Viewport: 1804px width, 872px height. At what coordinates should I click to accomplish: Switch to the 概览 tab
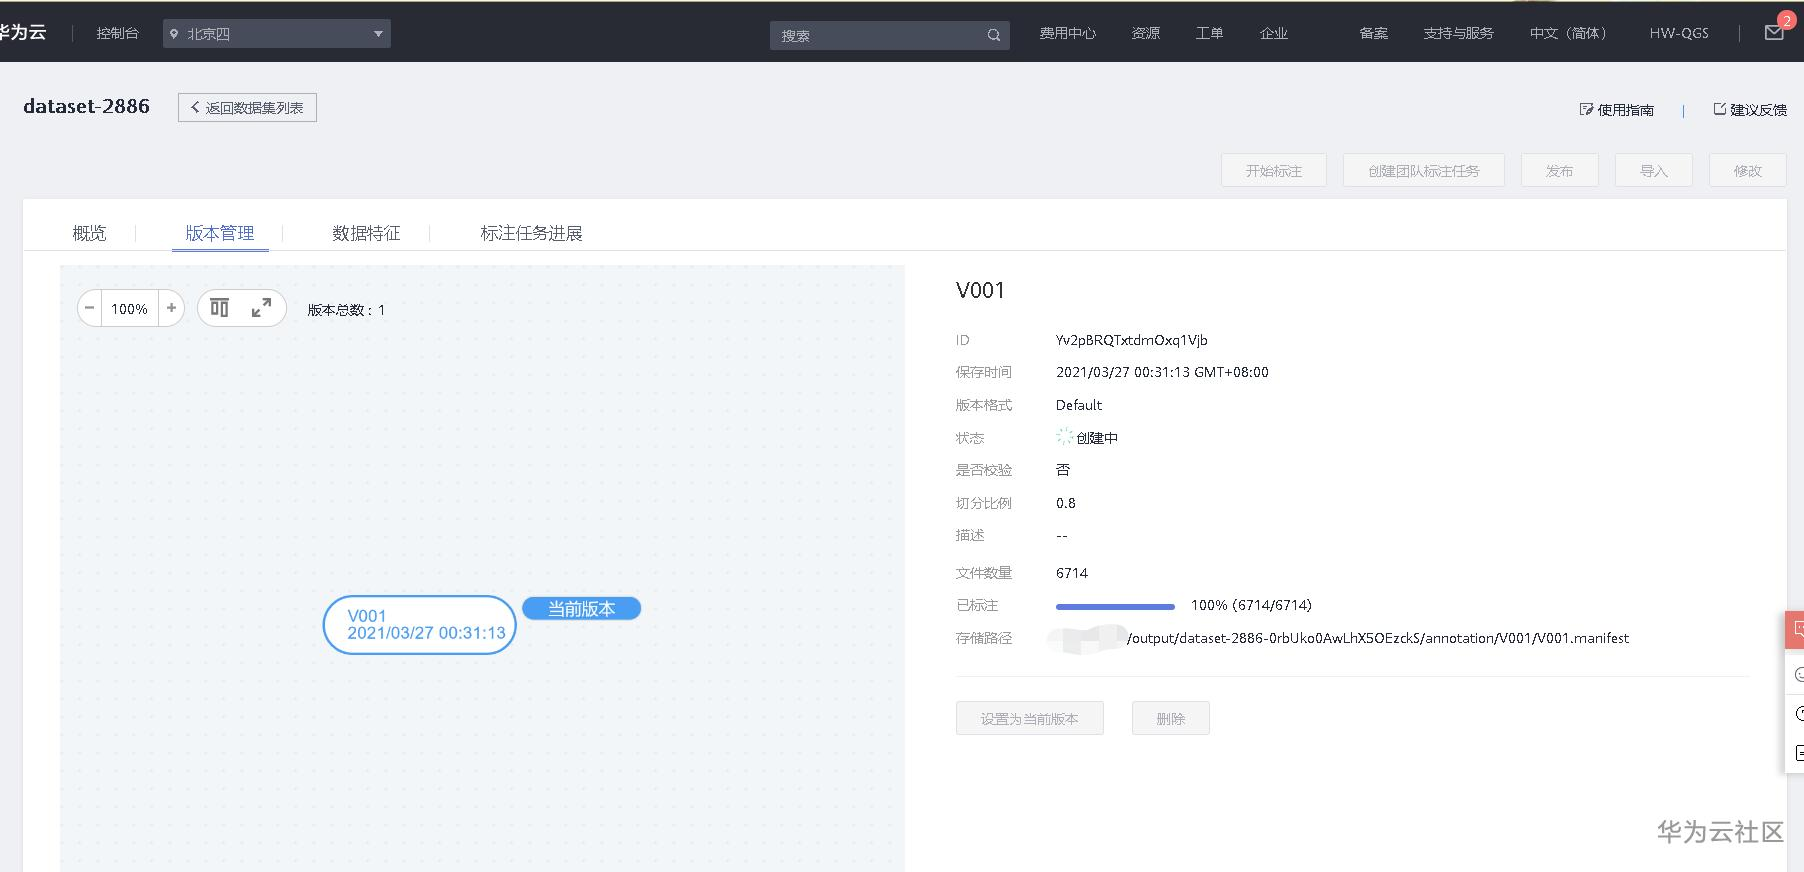point(89,233)
